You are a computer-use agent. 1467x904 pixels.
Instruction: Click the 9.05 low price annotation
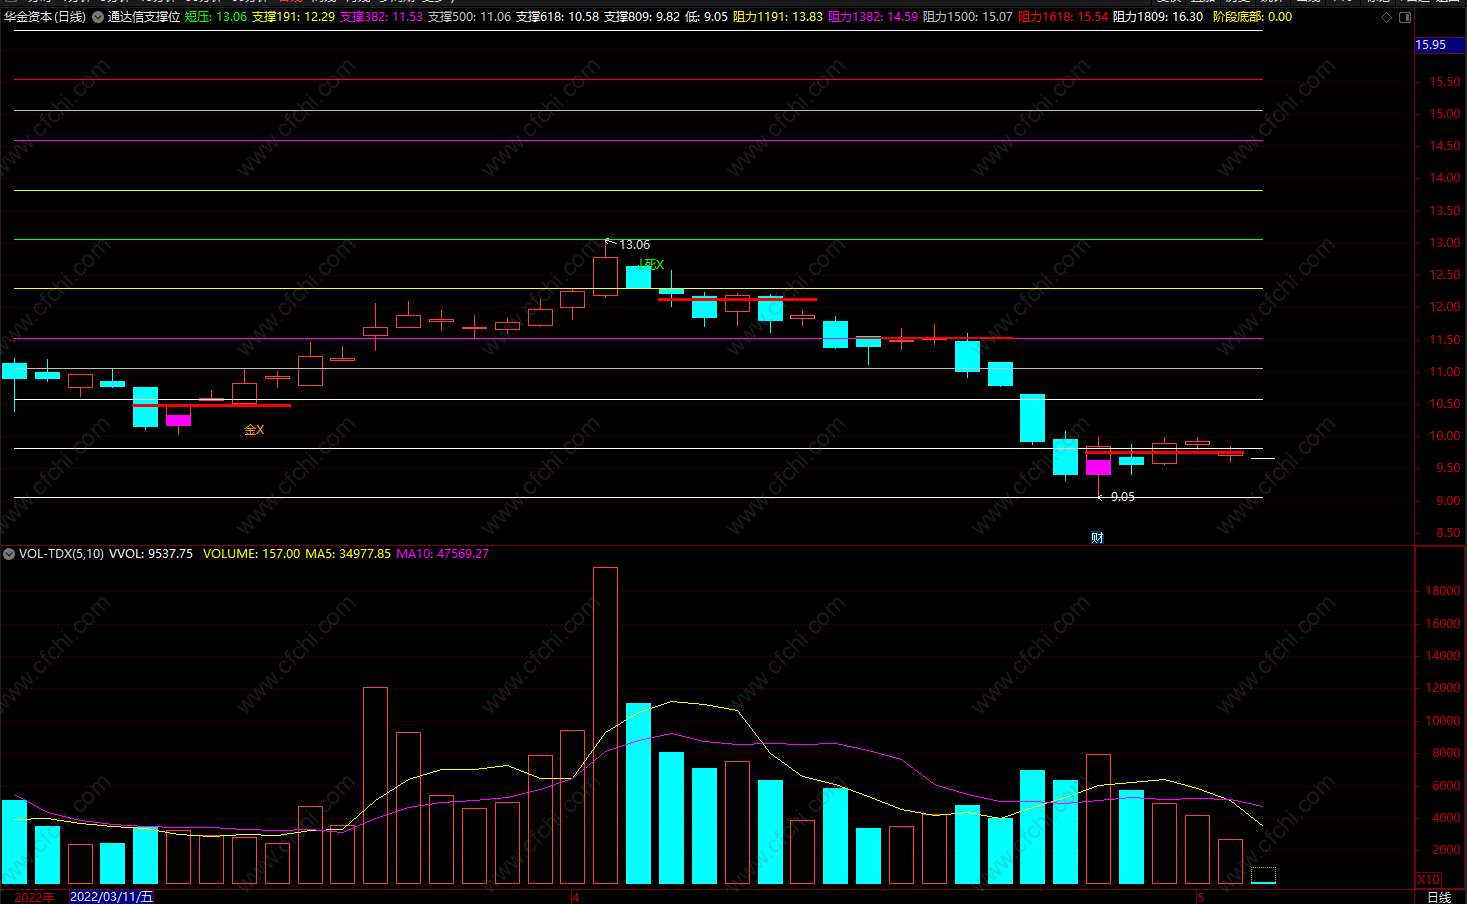pyautogui.click(x=1122, y=497)
